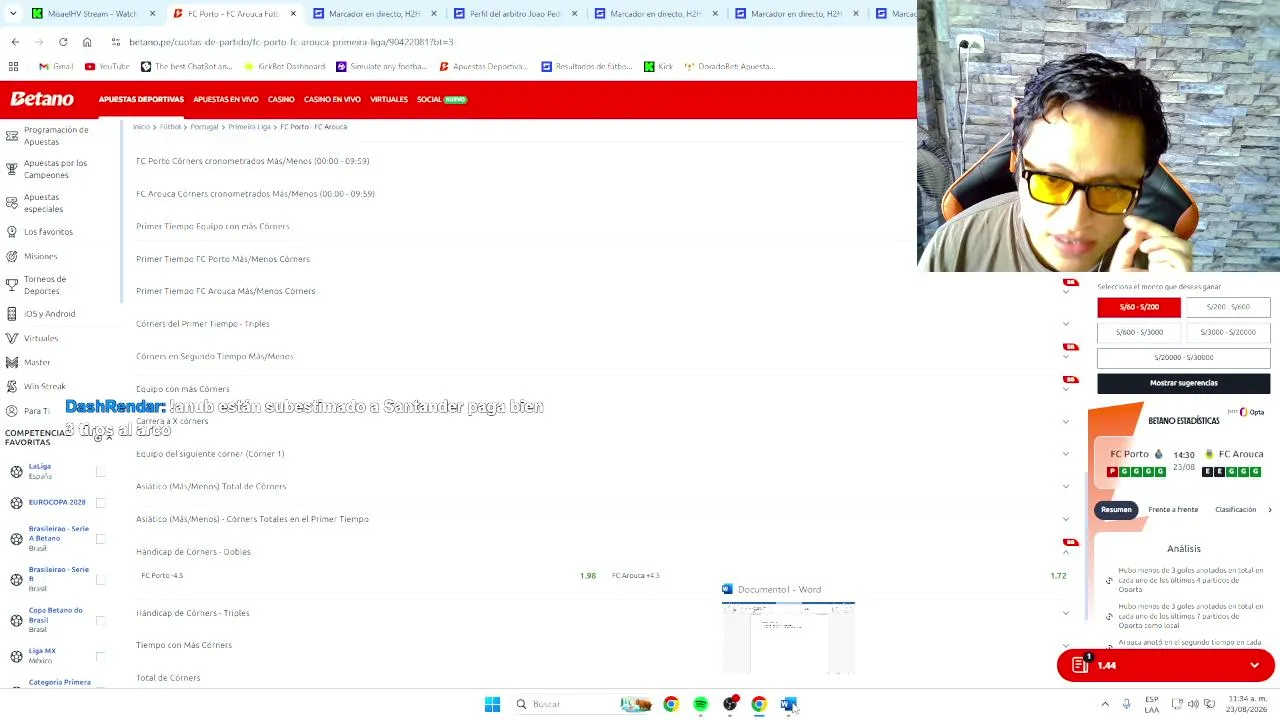Open the Gmail bookmark
The width and height of the screenshot is (1280, 720).
coord(56,66)
